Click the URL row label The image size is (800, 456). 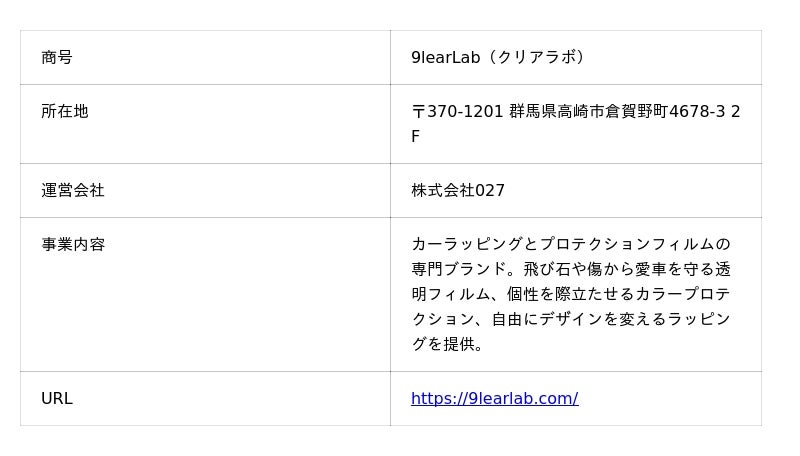tap(57, 398)
